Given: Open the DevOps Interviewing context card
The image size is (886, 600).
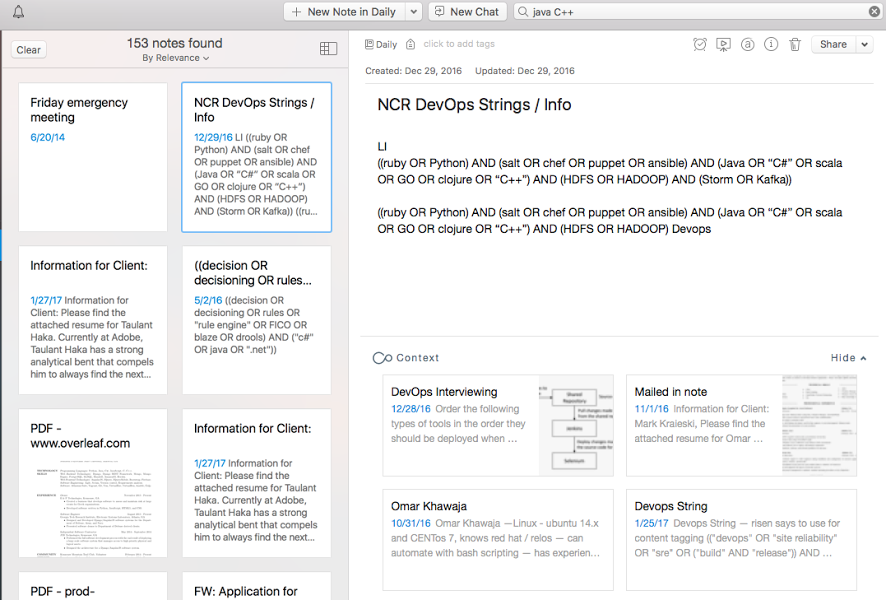Looking at the screenshot, I should click(x=498, y=425).
